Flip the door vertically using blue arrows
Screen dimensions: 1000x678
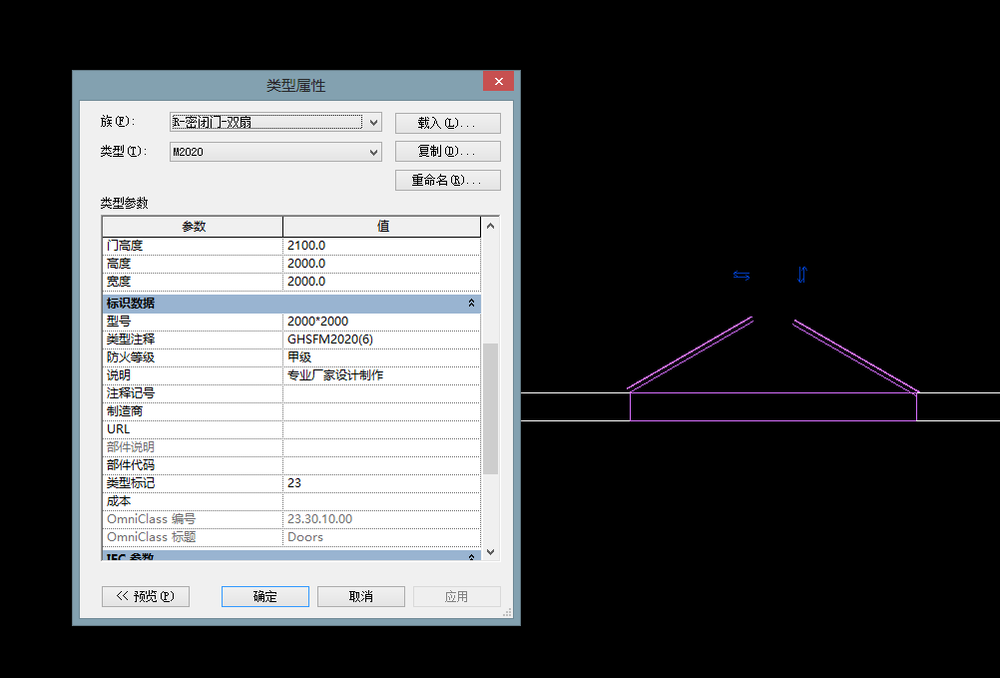click(x=802, y=274)
